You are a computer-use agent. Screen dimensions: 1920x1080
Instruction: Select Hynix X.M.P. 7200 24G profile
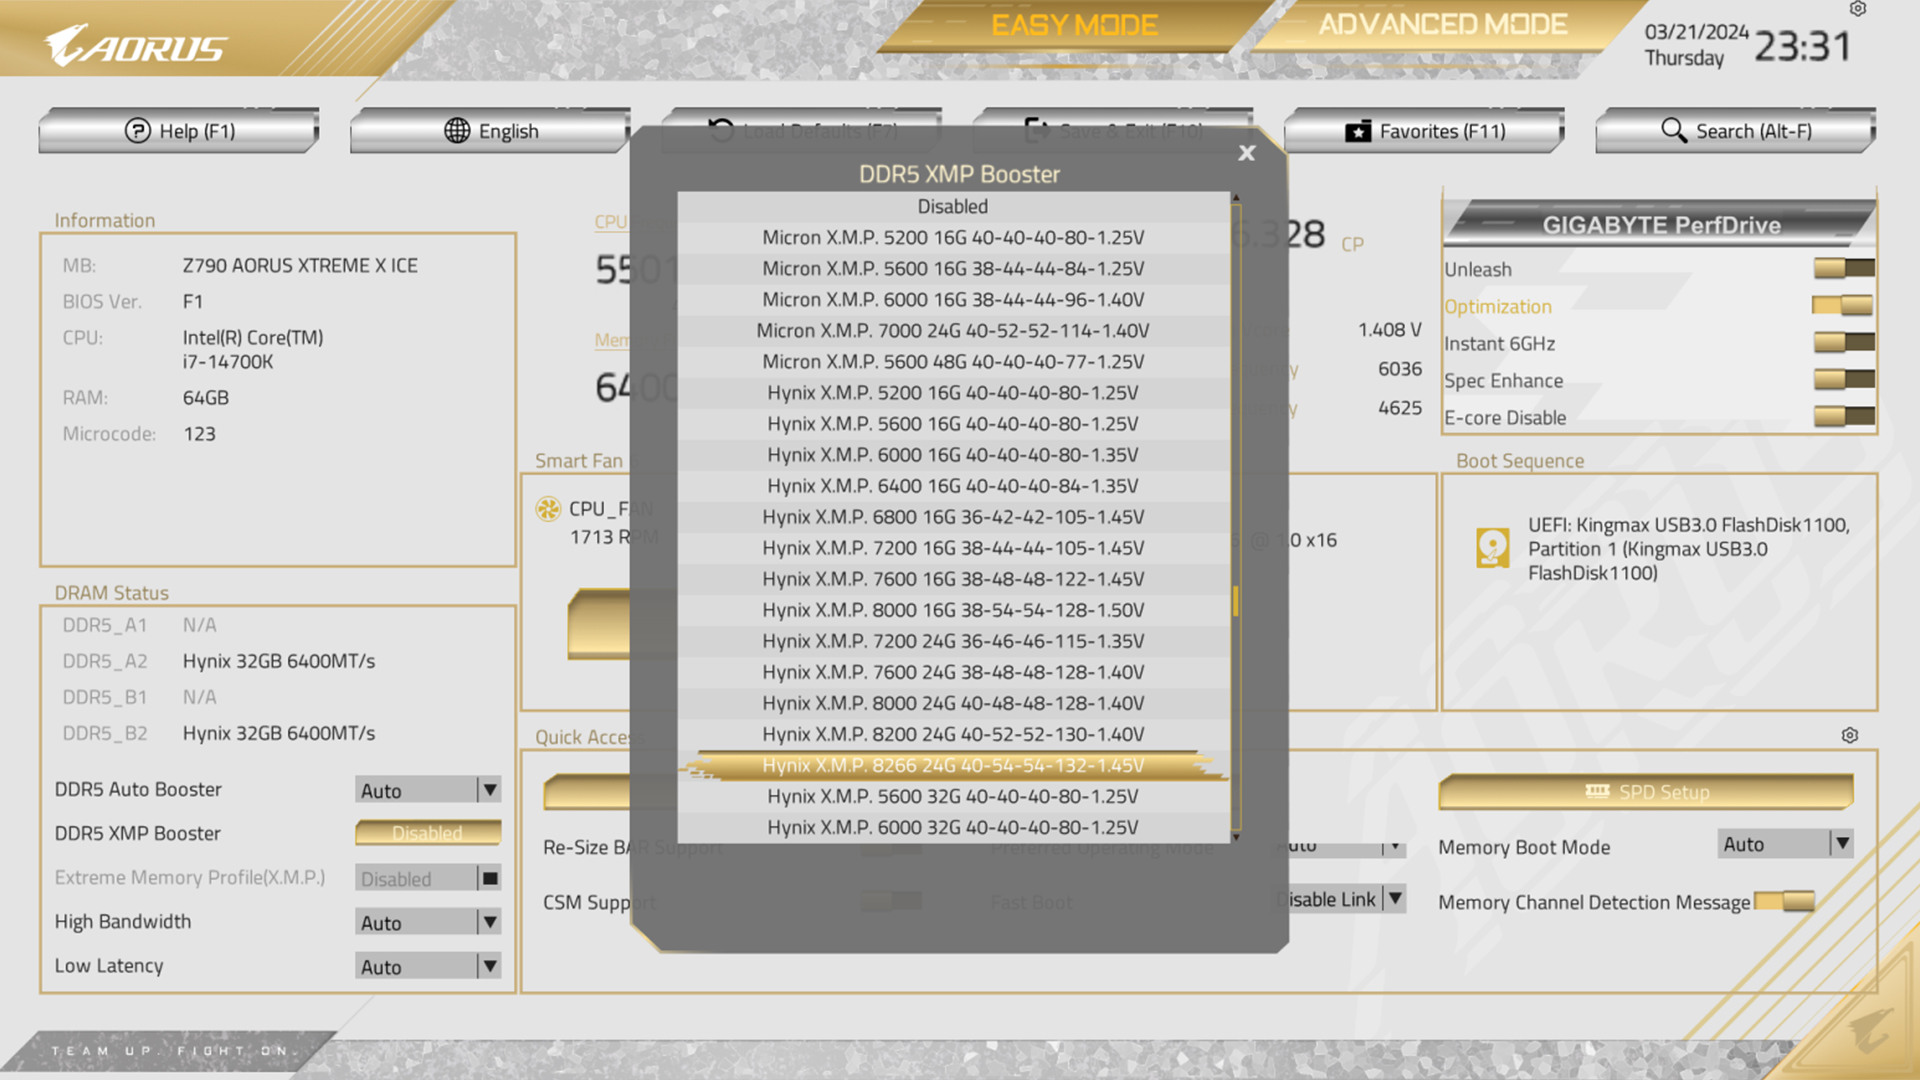953,641
